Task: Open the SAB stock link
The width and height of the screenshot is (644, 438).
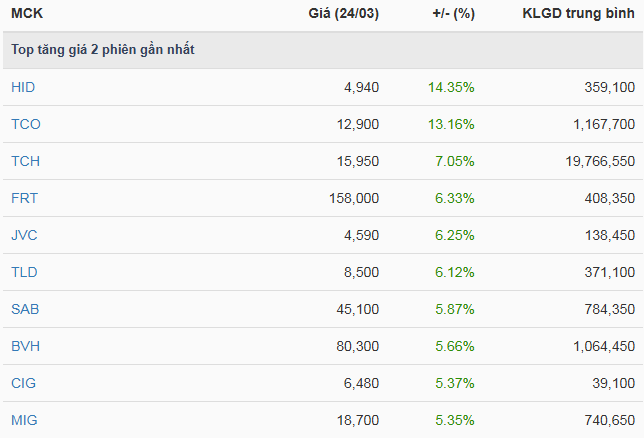Action: pos(25,309)
